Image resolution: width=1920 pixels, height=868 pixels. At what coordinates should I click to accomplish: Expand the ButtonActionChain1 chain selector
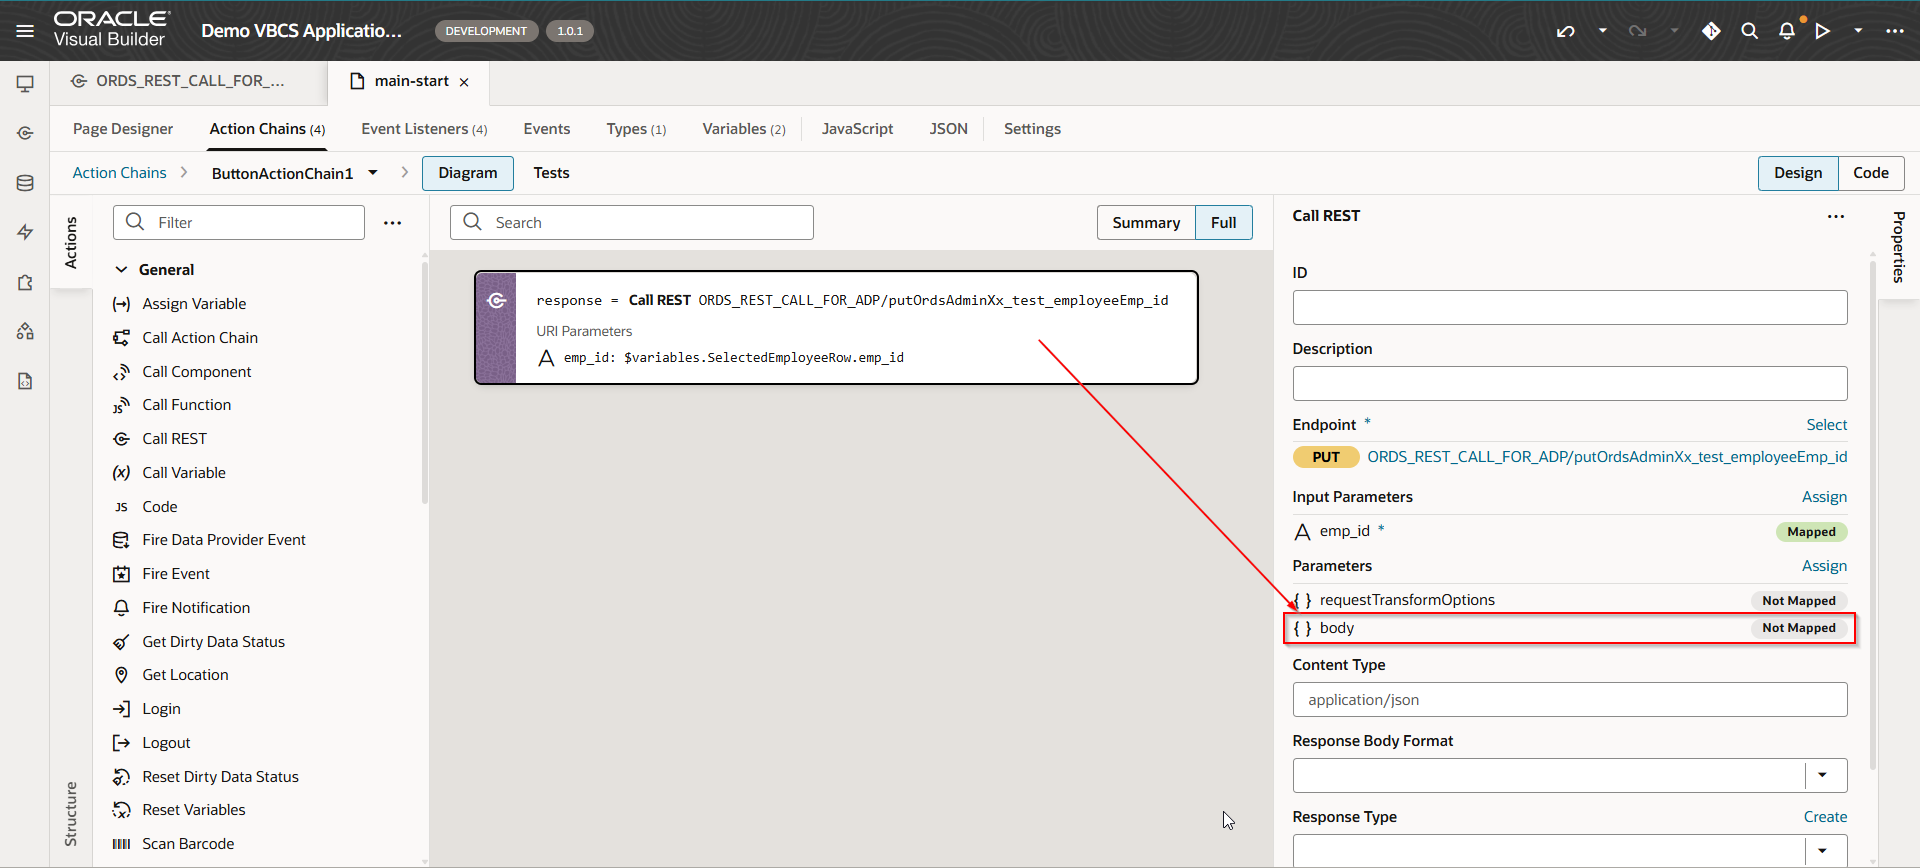[373, 173]
